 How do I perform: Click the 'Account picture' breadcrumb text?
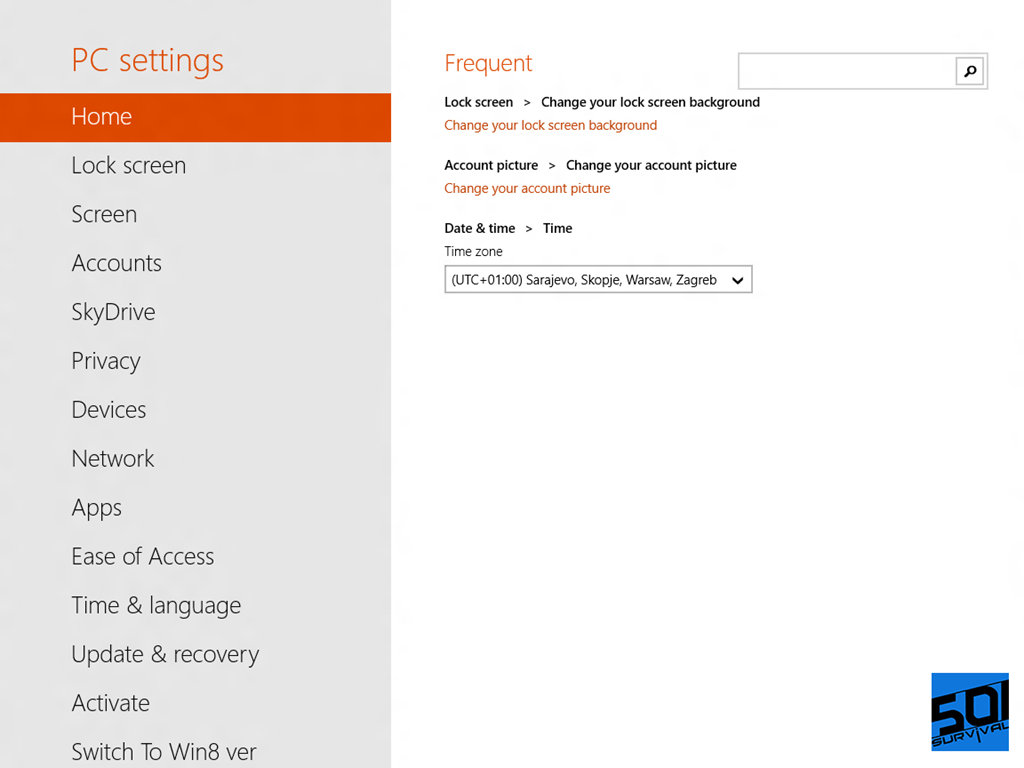coord(491,166)
